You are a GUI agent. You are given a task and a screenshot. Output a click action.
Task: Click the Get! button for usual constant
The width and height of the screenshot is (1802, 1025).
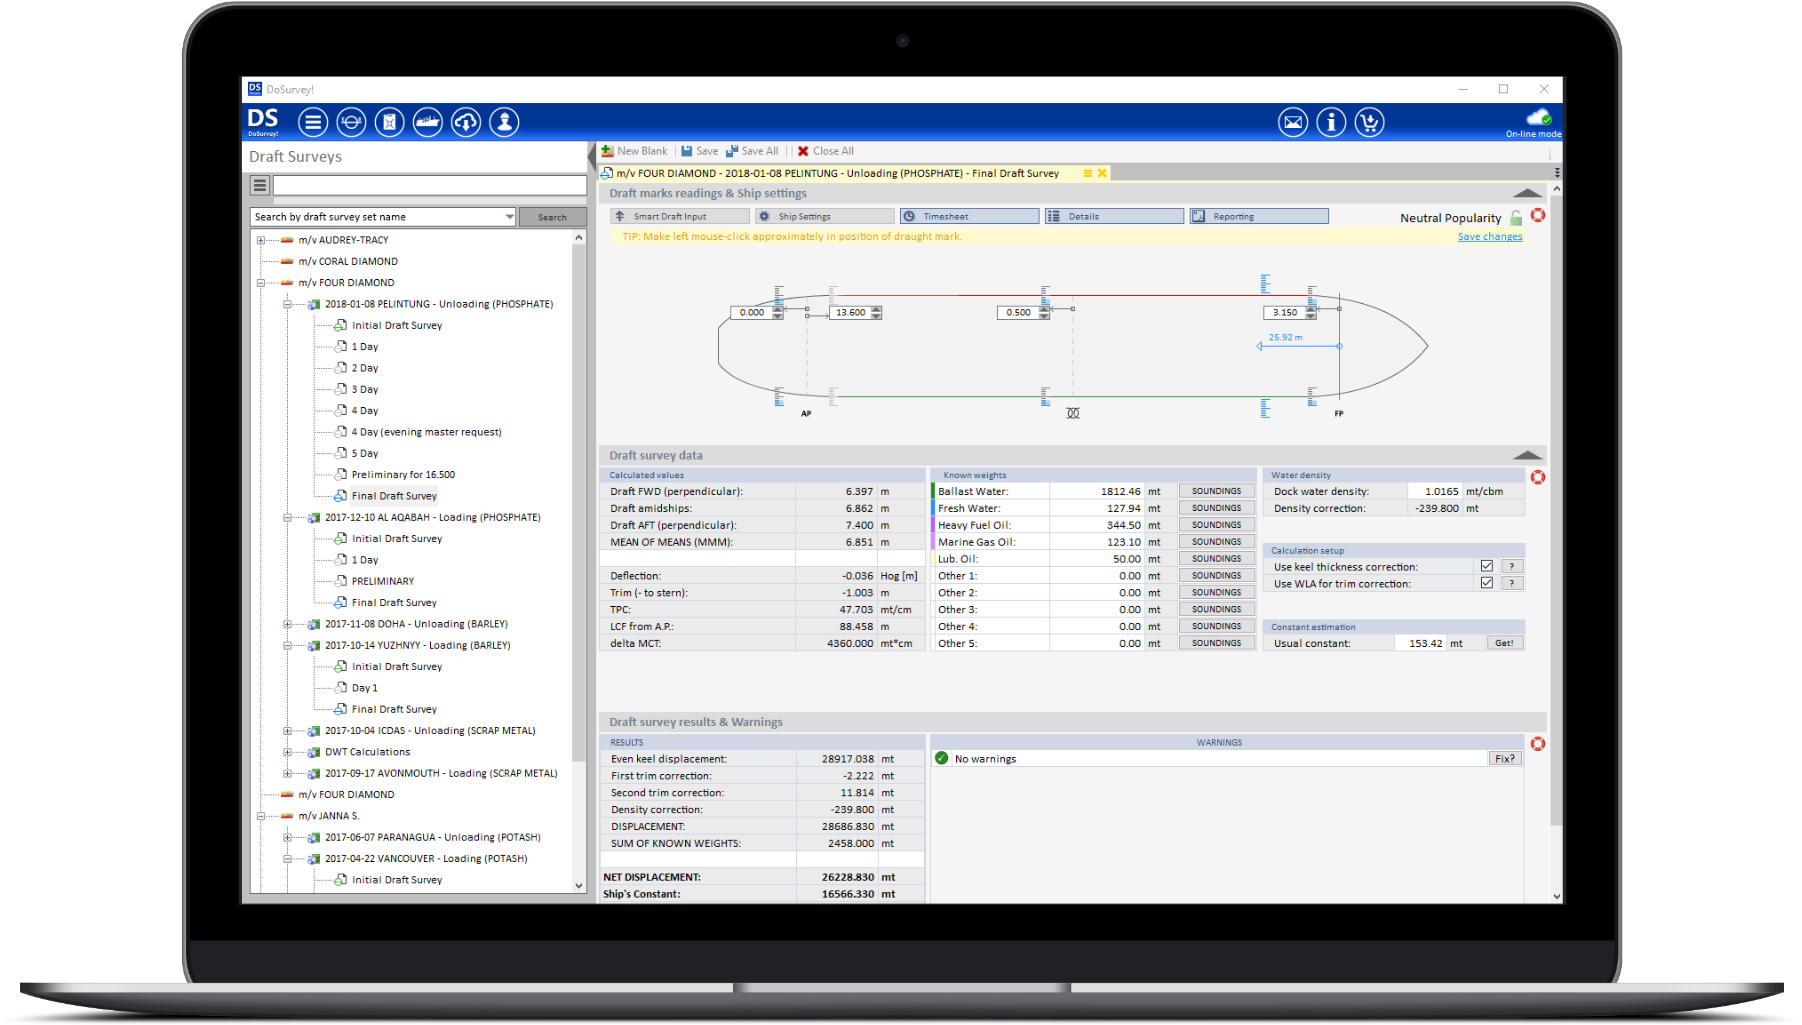[x=1505, y=643]
